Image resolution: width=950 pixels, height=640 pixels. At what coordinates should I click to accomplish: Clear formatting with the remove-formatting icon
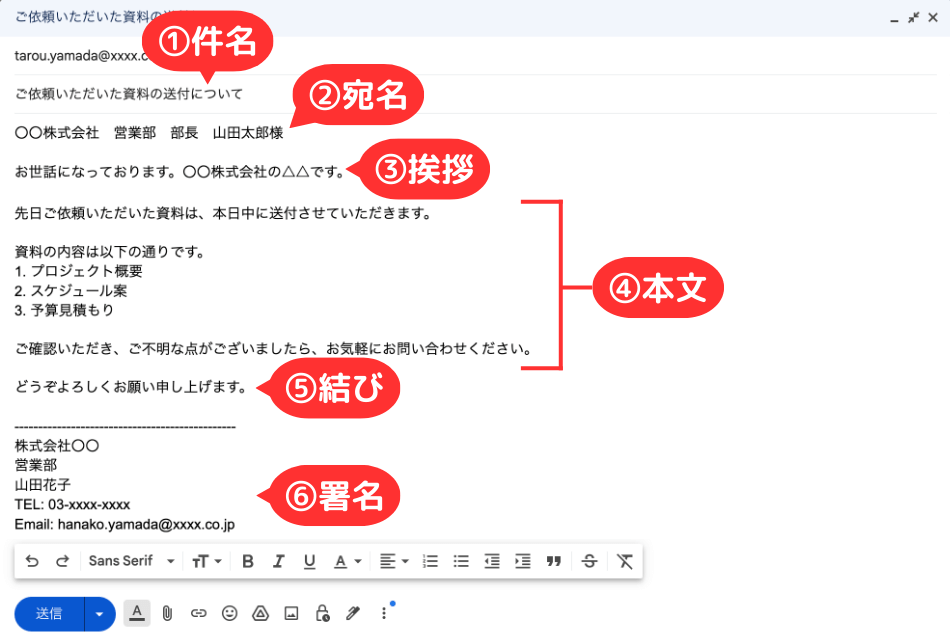point(625,561)
